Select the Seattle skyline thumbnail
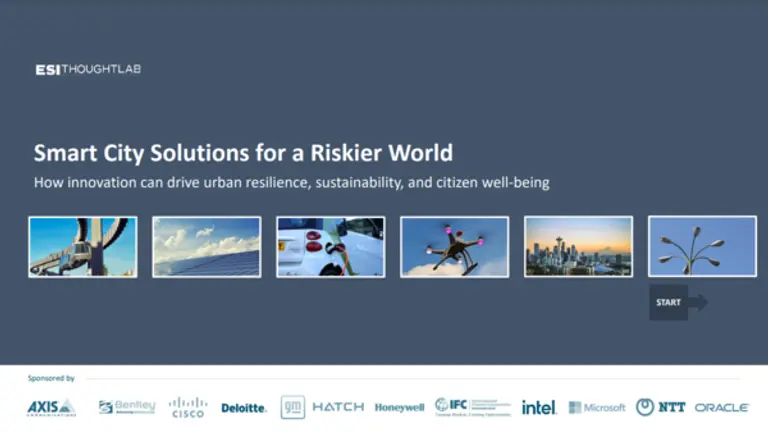This screenshot has width=768, height=433. (578, 247)
